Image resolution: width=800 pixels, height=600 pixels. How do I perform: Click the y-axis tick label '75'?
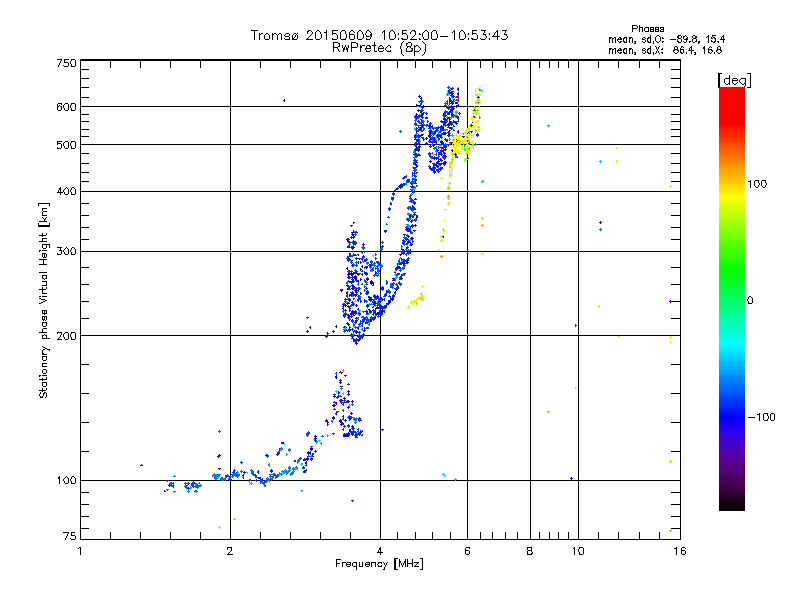tap(70, 536)
